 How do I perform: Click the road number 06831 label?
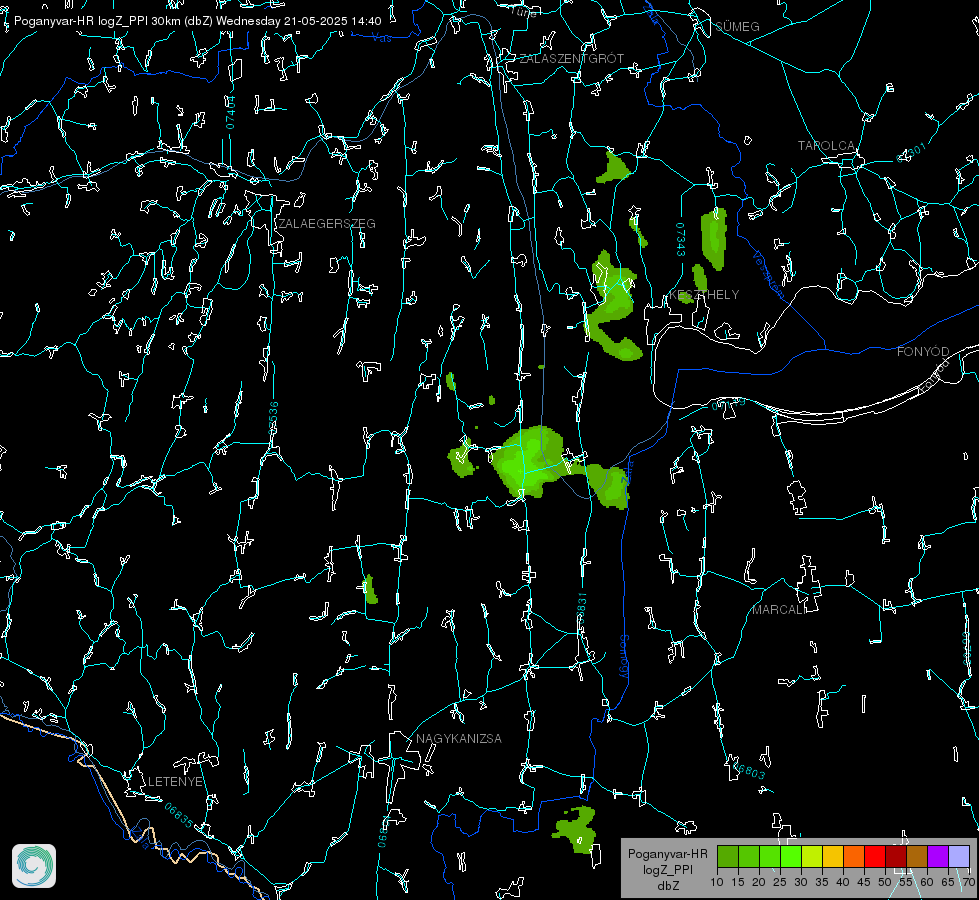tap(581, 609)
